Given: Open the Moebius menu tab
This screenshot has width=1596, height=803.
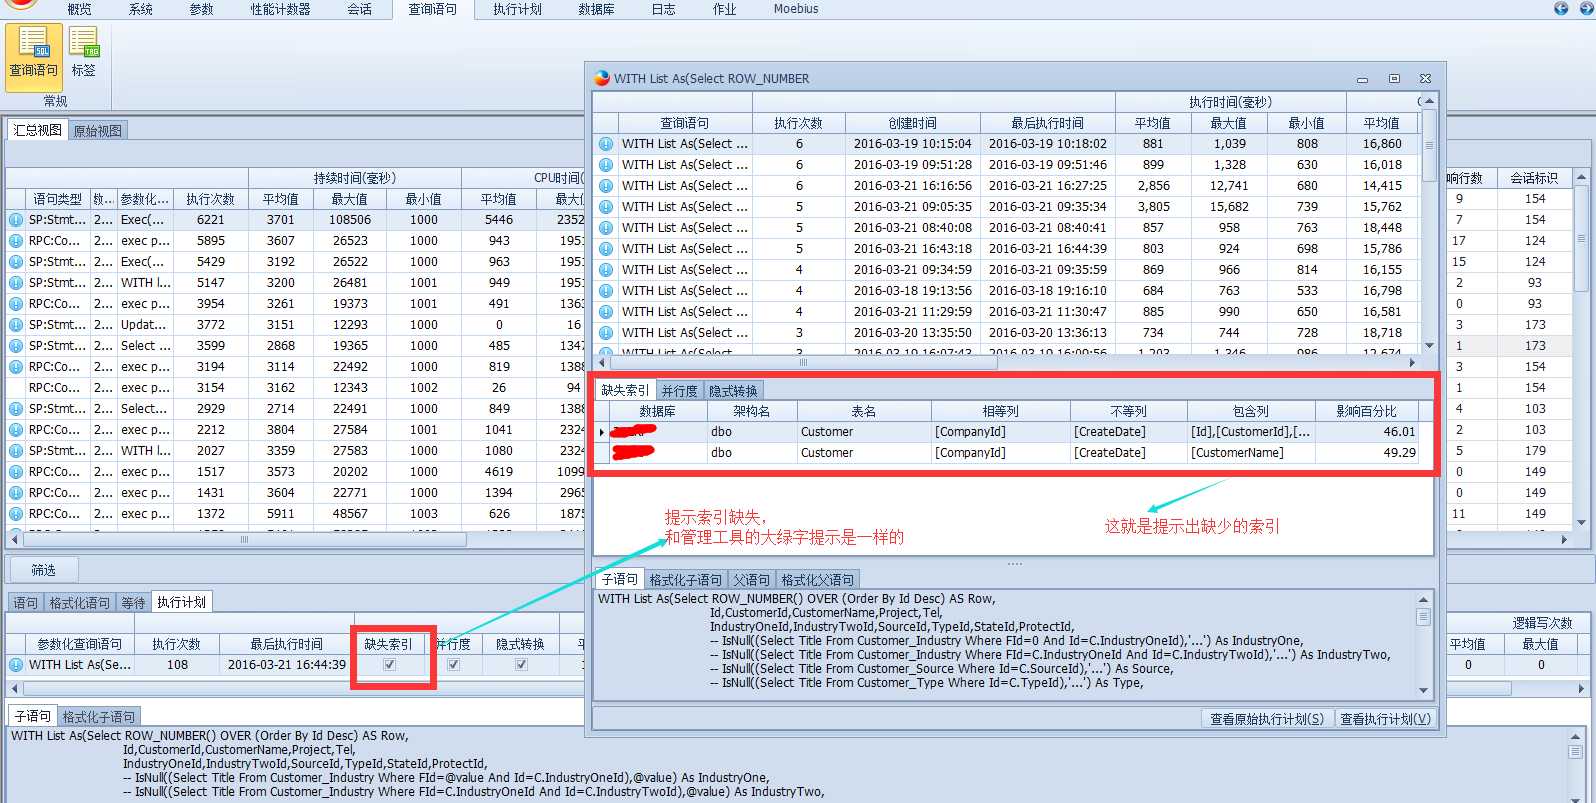Looking at the screenshot, I should tap(796, 9).
